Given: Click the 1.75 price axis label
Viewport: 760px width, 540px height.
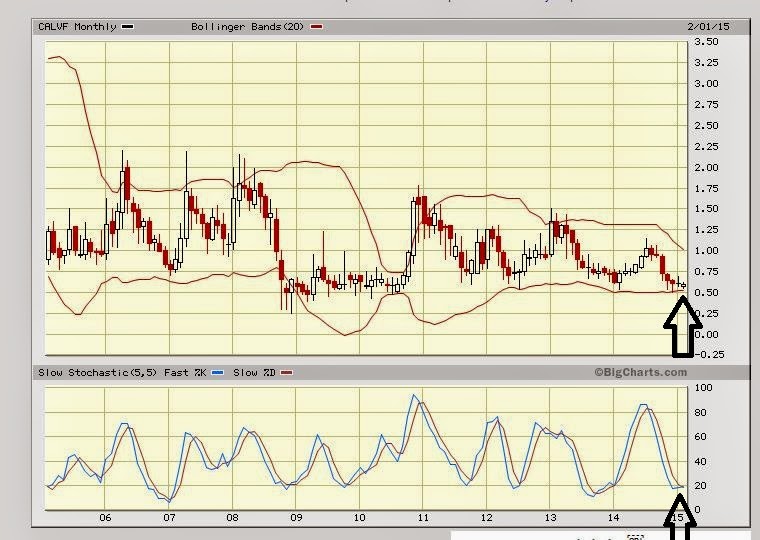Looking at the screenshot, I should [706, 189].
